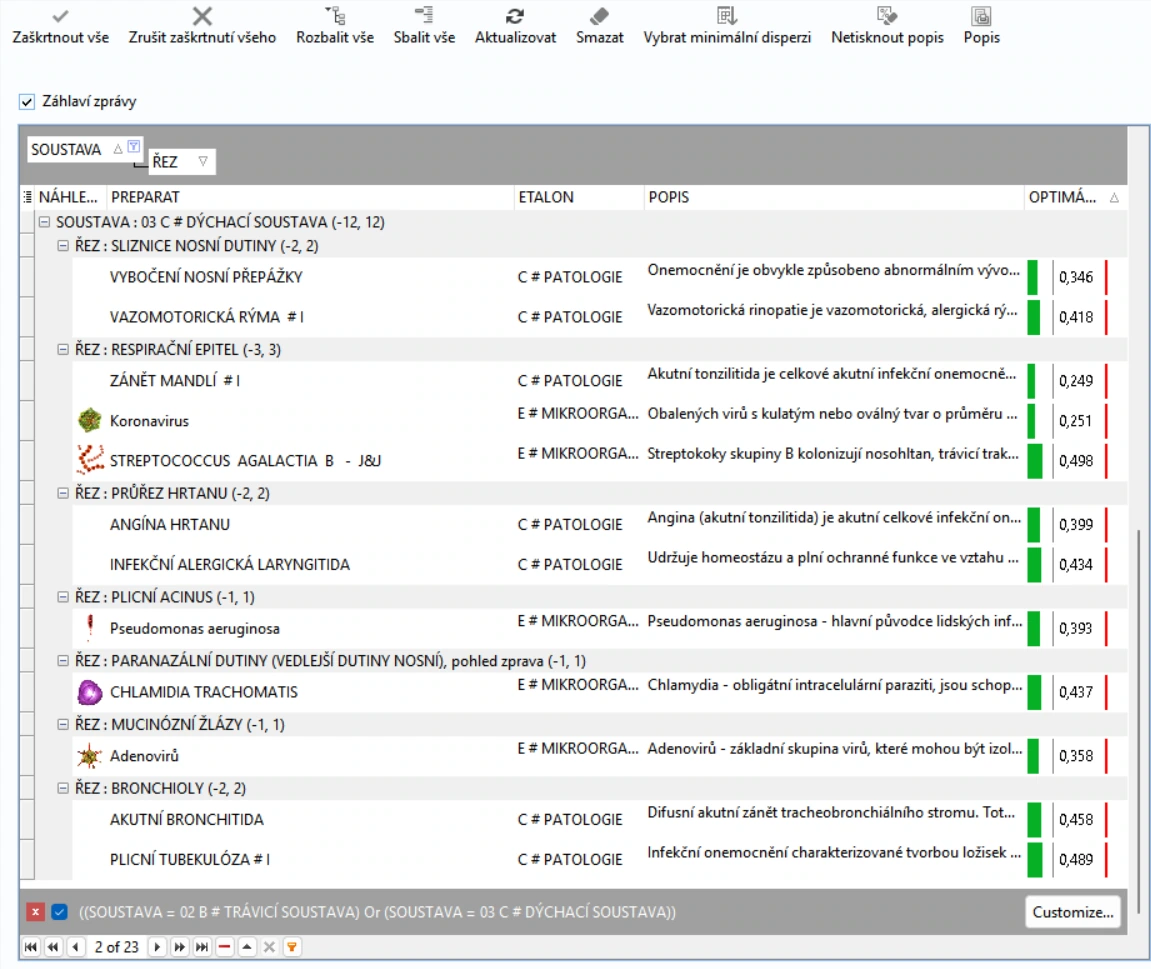1151x969 pixels.
Task: Go to next record in navigator
Action: click(x=156, y=947)
